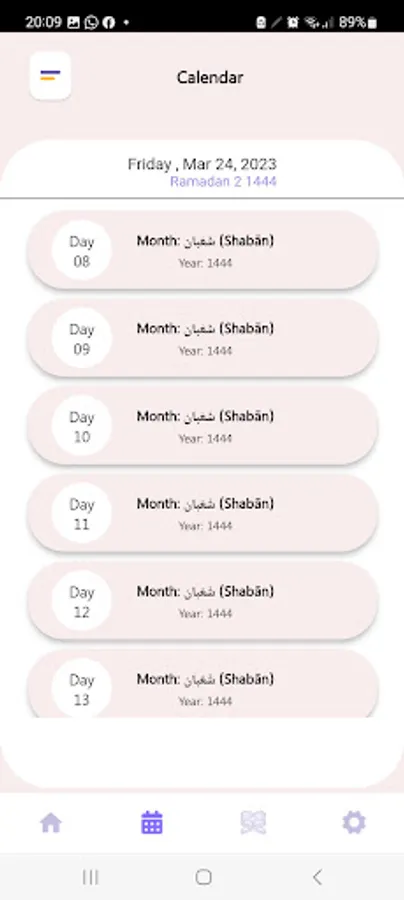Tap Android back navigation button
The width and height of the screenshot is (404, 900).
(317, 876)
